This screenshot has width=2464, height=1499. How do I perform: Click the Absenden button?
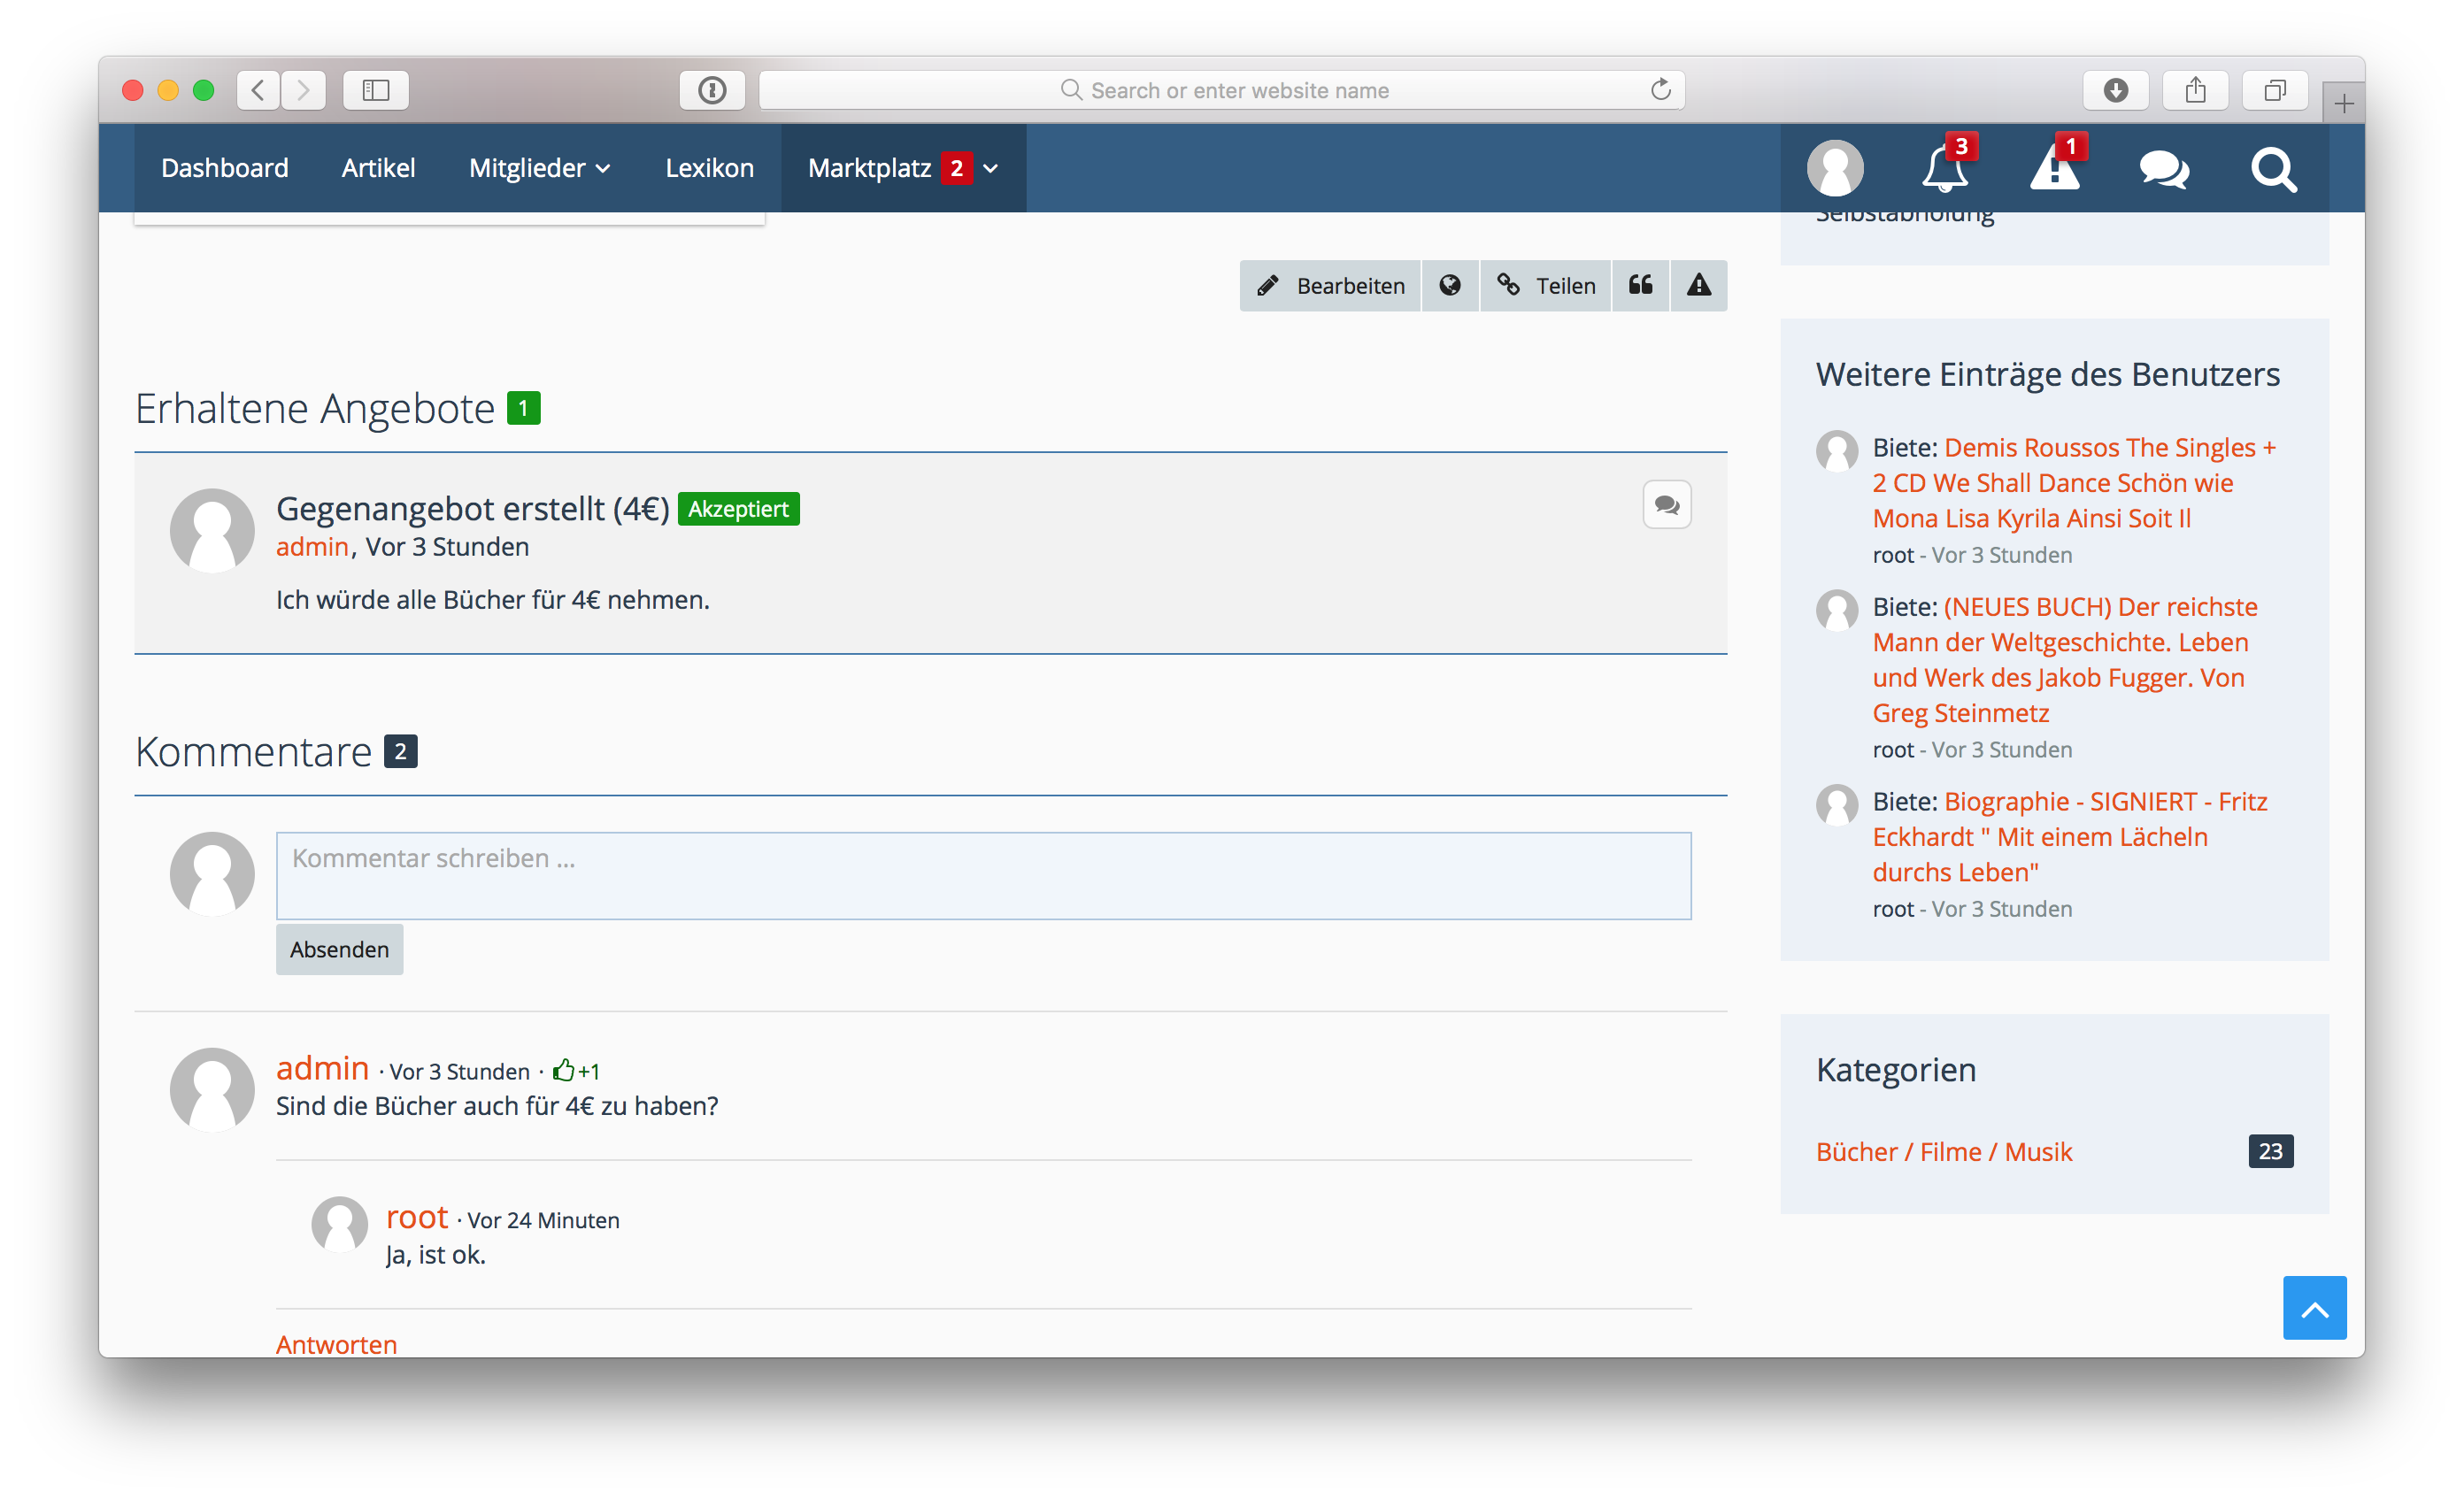tap(339, 949)
